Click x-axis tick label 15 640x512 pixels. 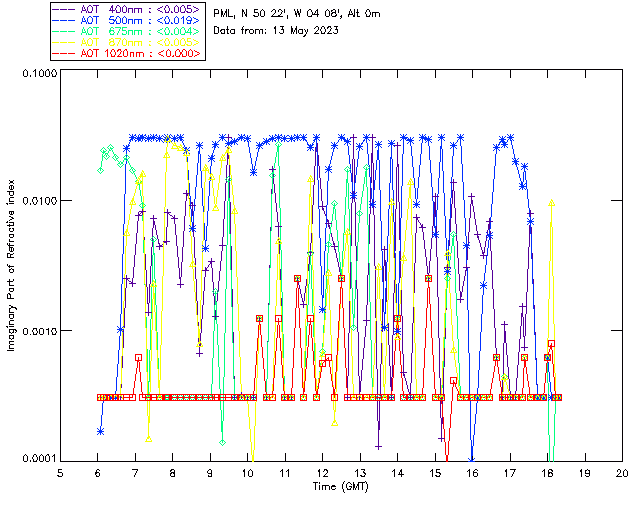(435, 473)
